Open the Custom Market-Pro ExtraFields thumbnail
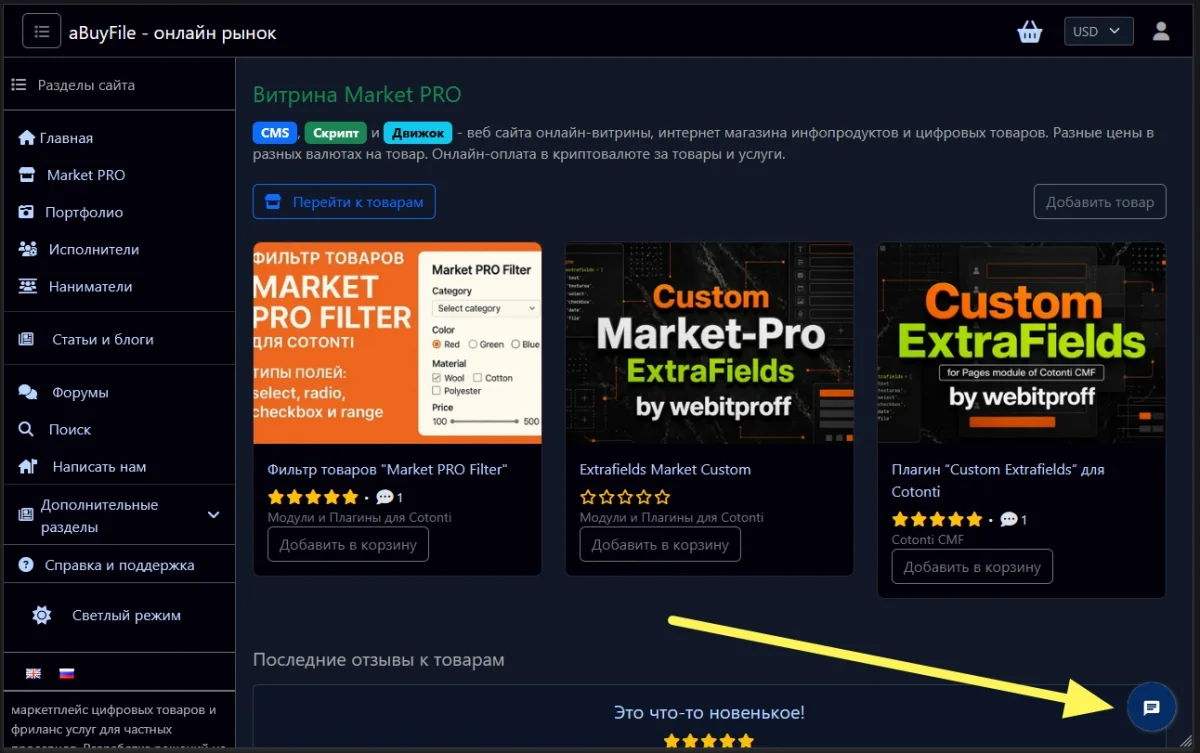The height and width of the screenshot is (753, 1200). 709,343
